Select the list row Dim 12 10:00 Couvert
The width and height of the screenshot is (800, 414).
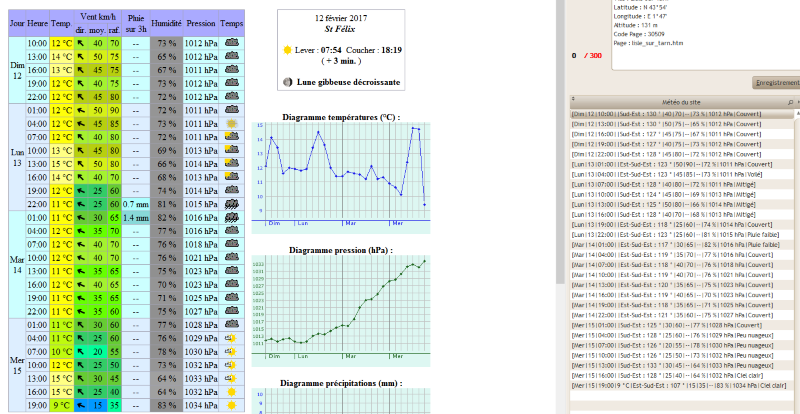coord(682,113)
